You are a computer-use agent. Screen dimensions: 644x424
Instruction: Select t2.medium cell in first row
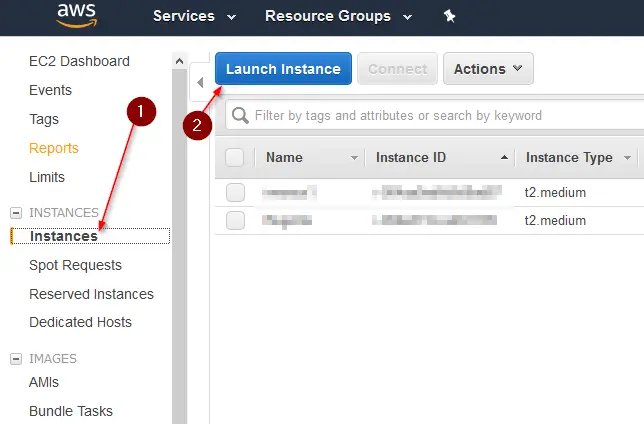[x=555, y=192]
